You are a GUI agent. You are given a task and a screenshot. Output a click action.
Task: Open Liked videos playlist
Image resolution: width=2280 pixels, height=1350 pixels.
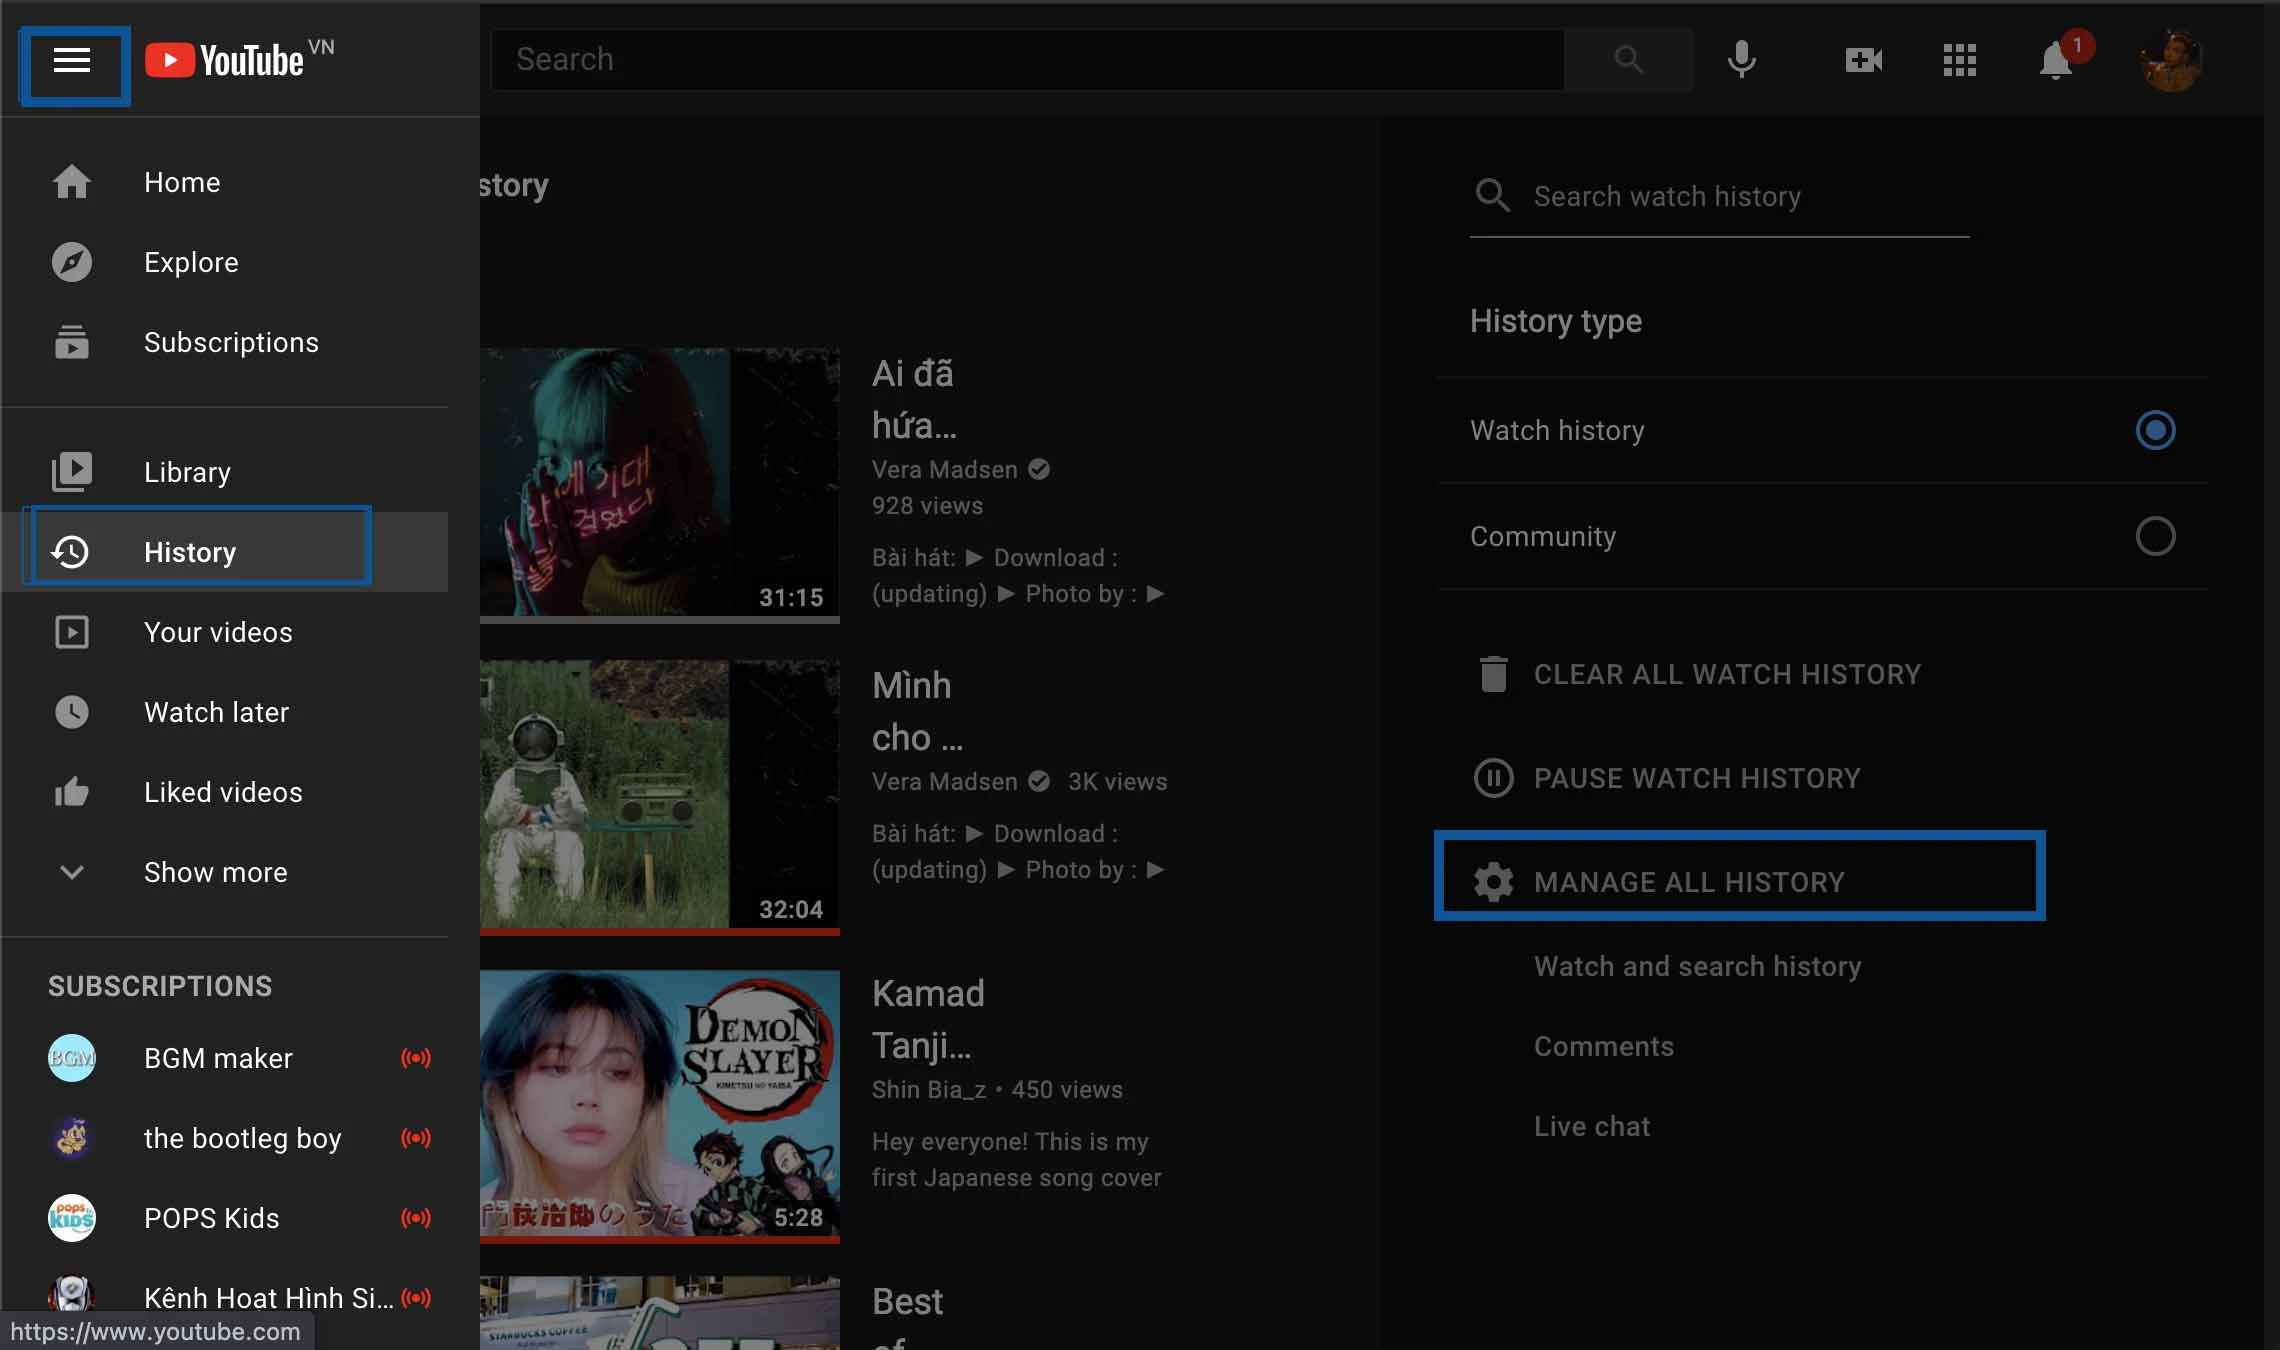[x=225, y=792]
